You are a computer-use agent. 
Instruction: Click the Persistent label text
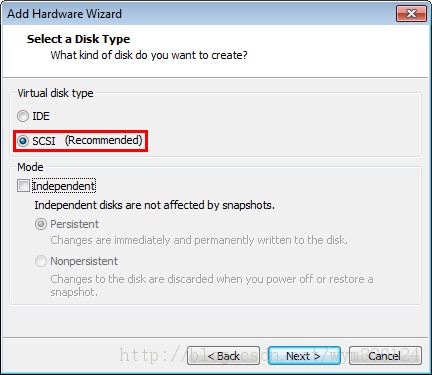click(74, 224)
